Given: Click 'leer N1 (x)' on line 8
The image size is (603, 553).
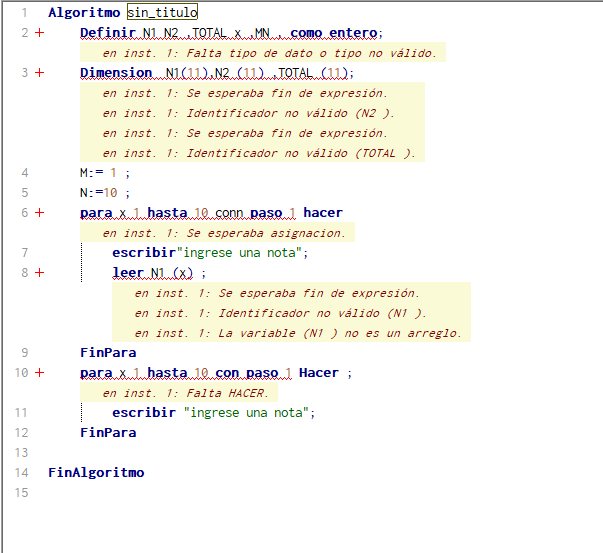Looking at the screenshot, I should (x=153, y=273).
